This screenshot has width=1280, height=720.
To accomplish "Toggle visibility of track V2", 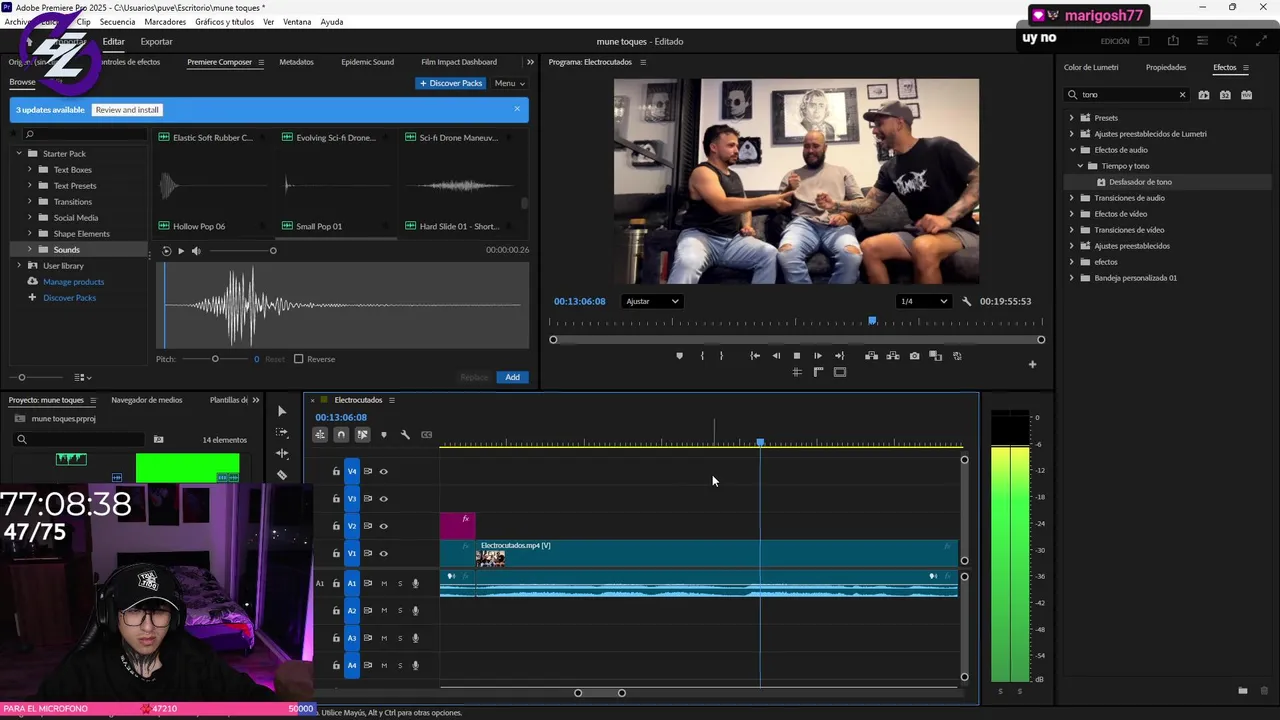I will [x=383, y=526].
